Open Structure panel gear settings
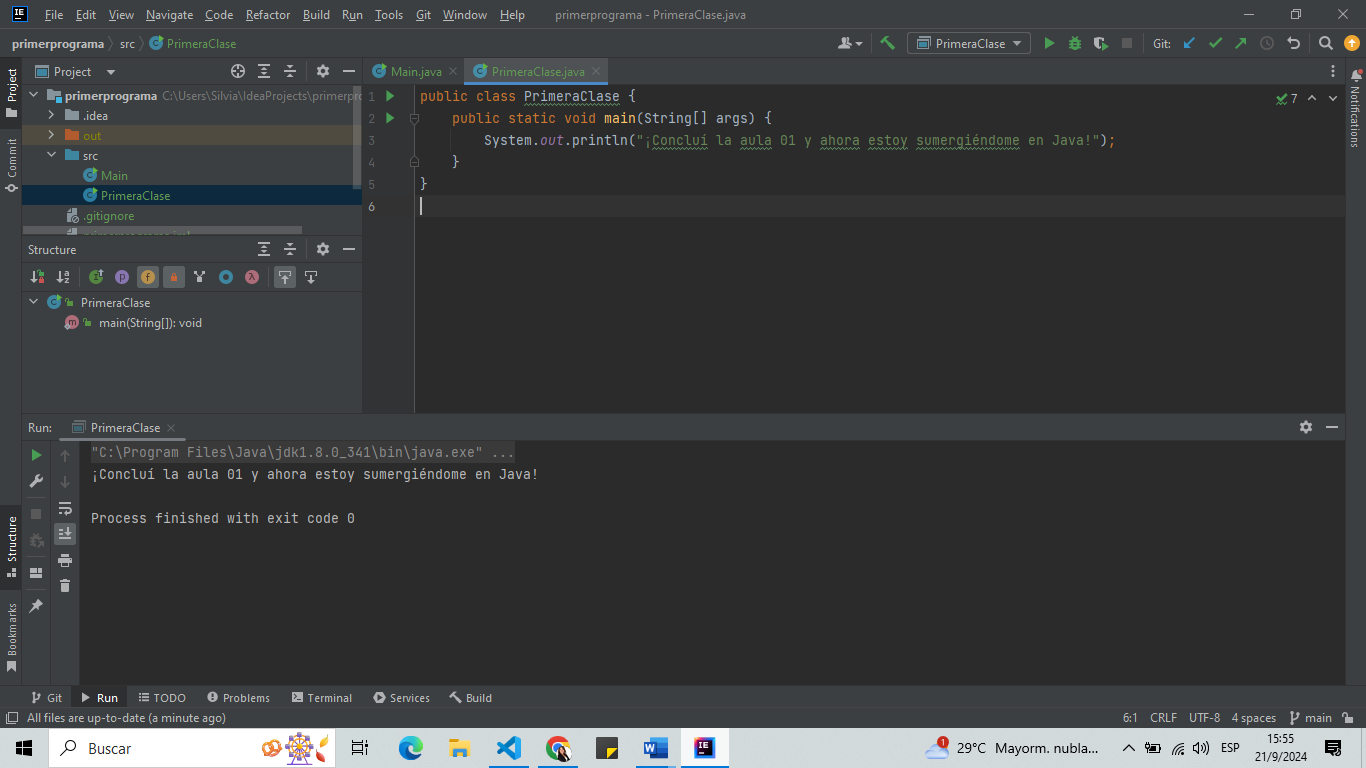The image size is (1366, 768). pos(323,249)
